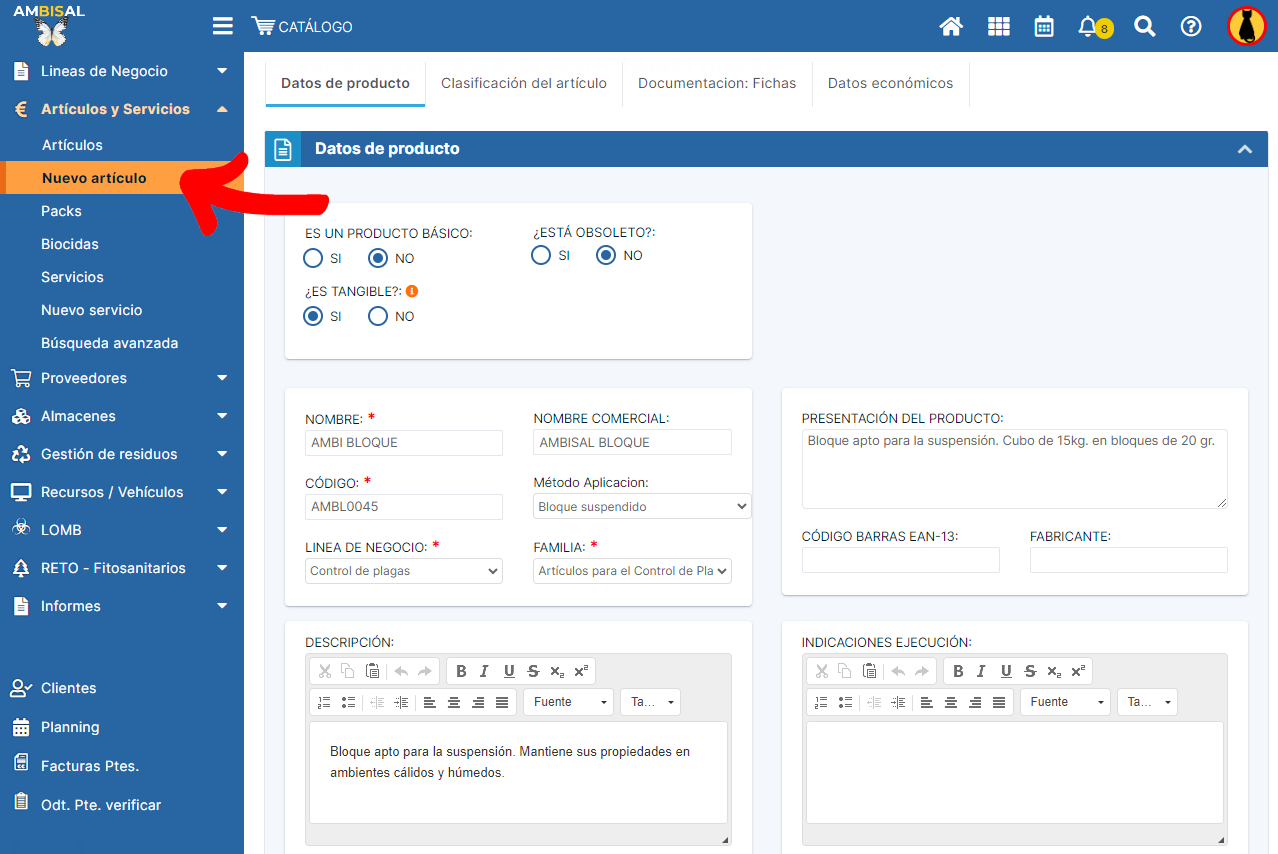
Task: Open the help question mark icon
Action: tap(1190, 27)
